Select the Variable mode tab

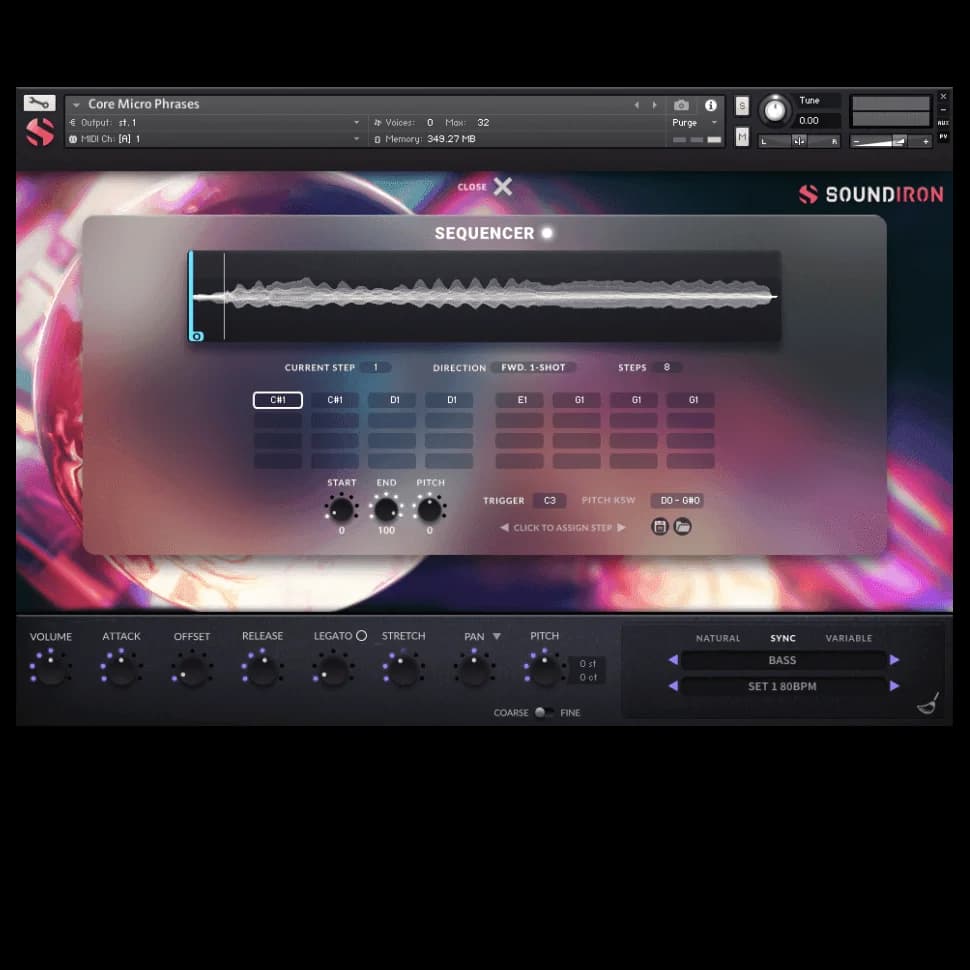tap(848, 638)
